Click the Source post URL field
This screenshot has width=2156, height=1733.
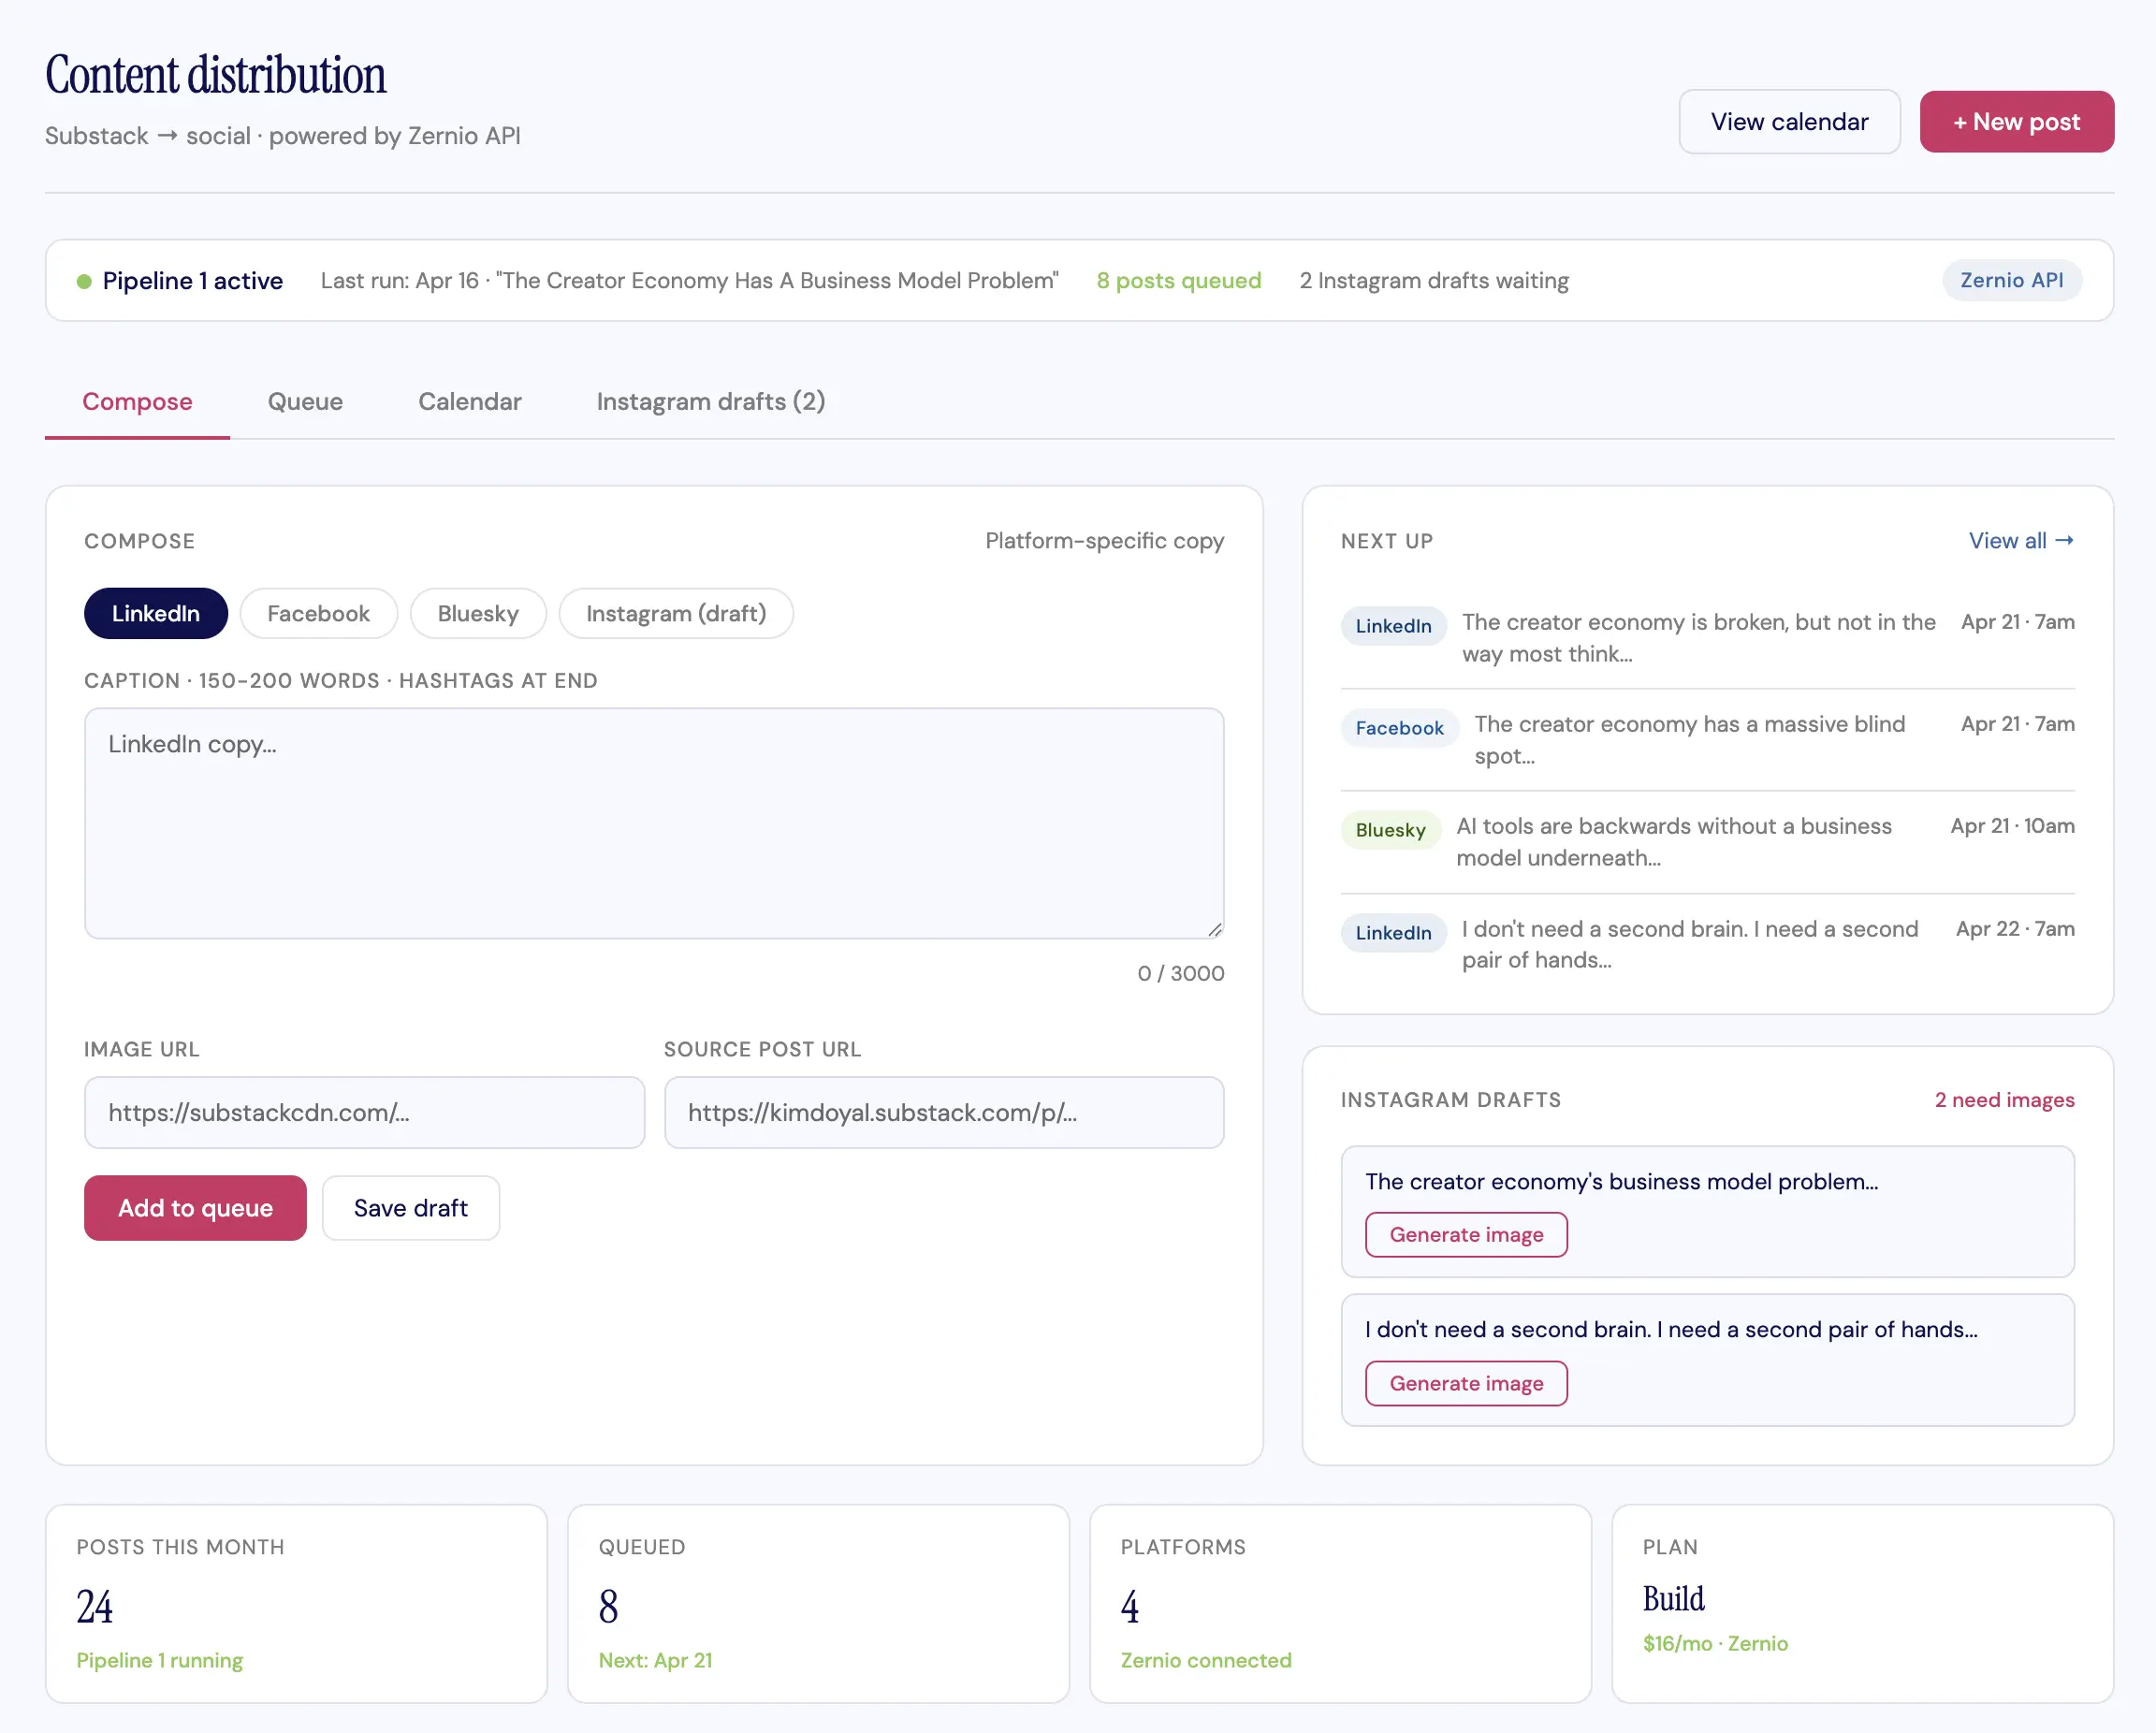click(943, 1112)
